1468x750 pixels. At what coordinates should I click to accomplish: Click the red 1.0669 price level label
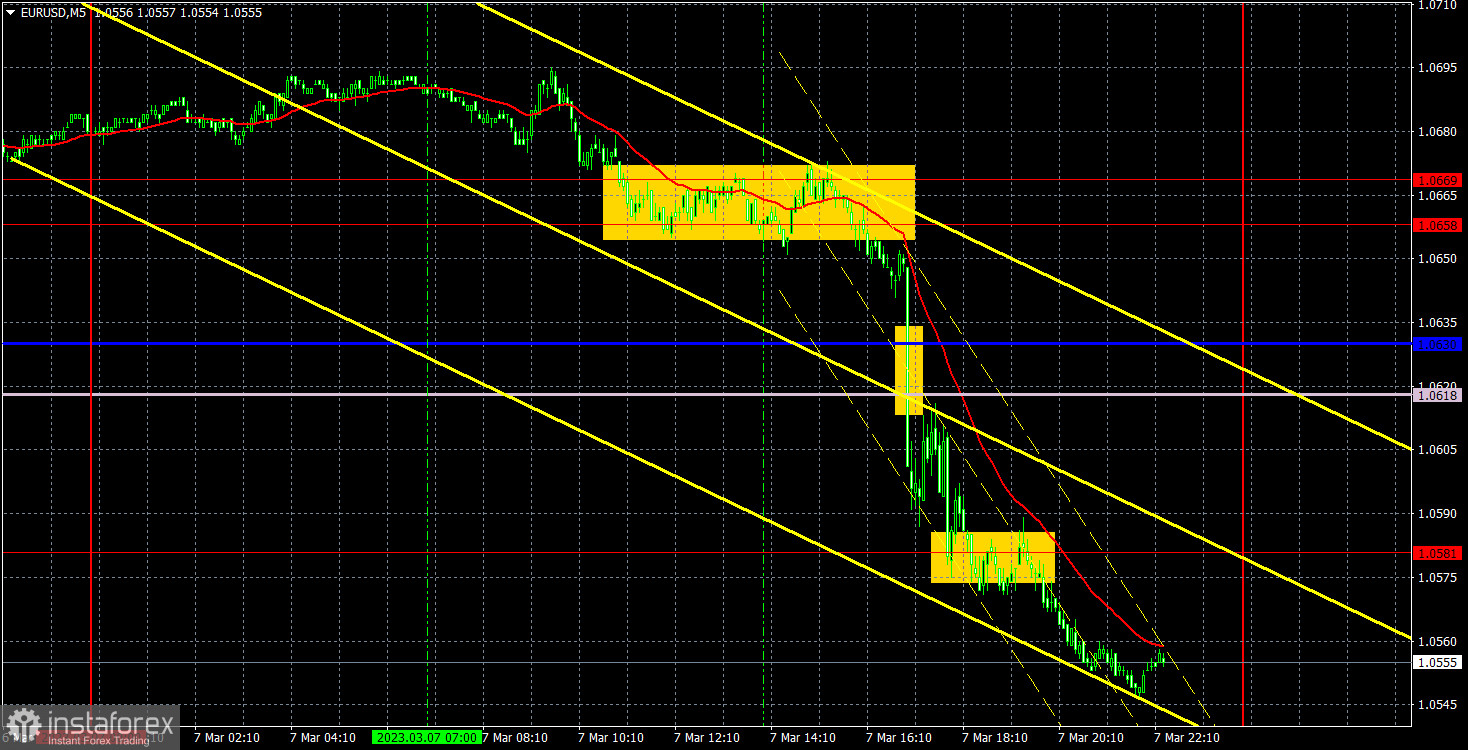click(1438, 180)
